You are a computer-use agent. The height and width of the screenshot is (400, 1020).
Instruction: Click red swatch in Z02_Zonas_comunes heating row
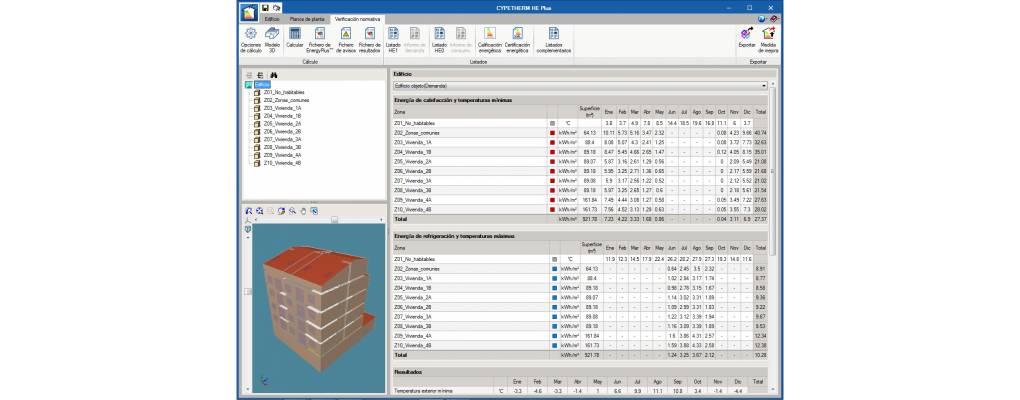[x=553, y=132]
